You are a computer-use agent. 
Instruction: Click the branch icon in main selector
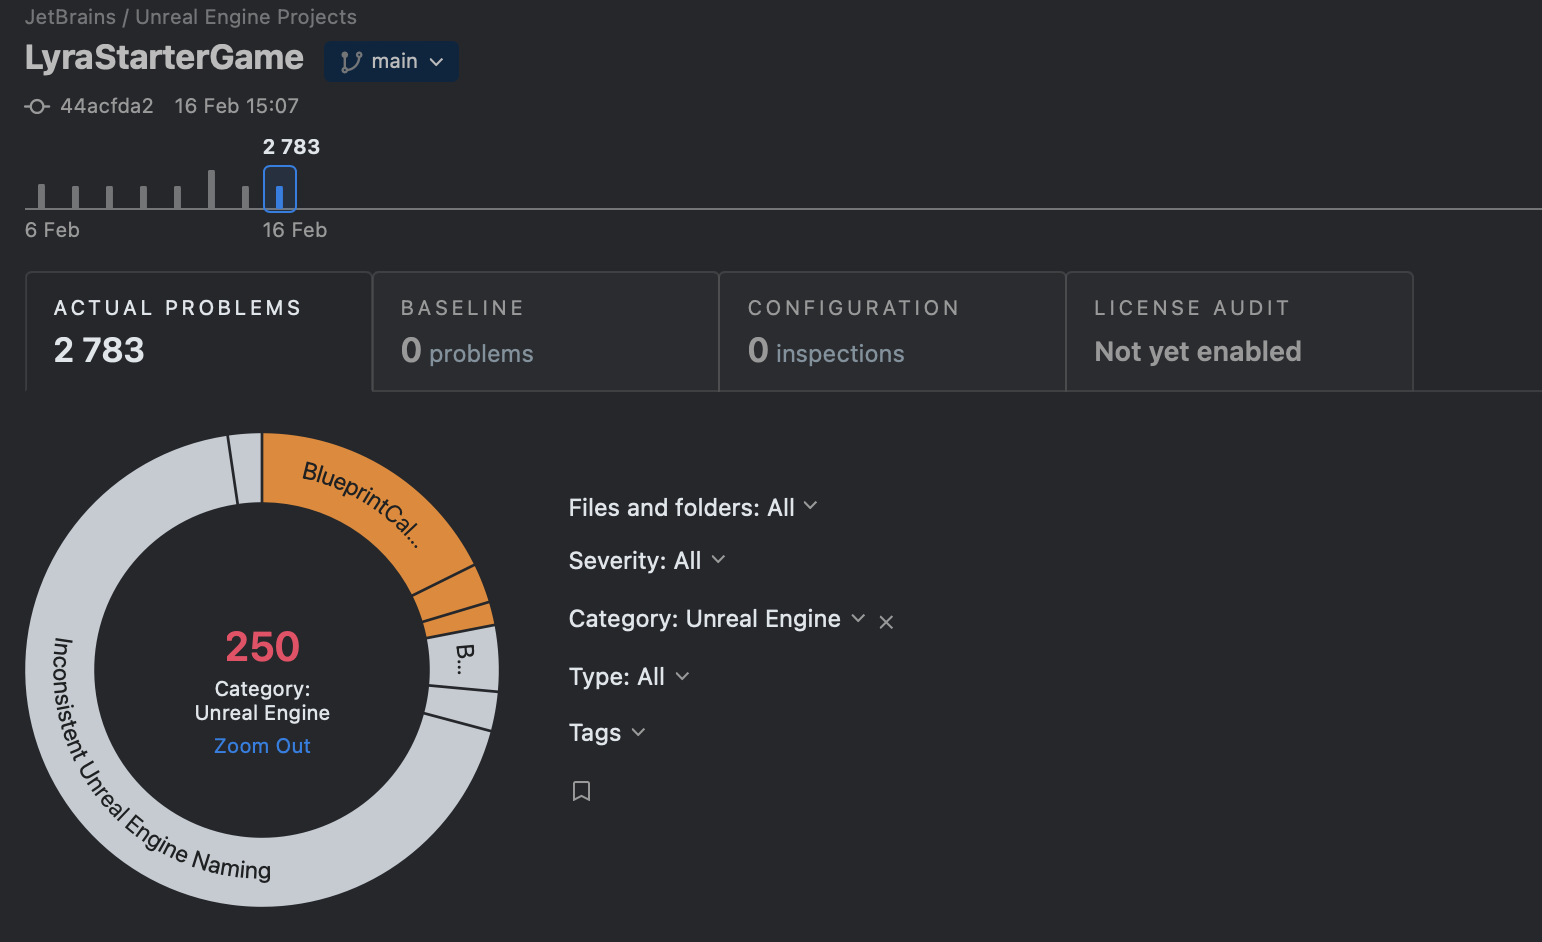pos(351,62)
